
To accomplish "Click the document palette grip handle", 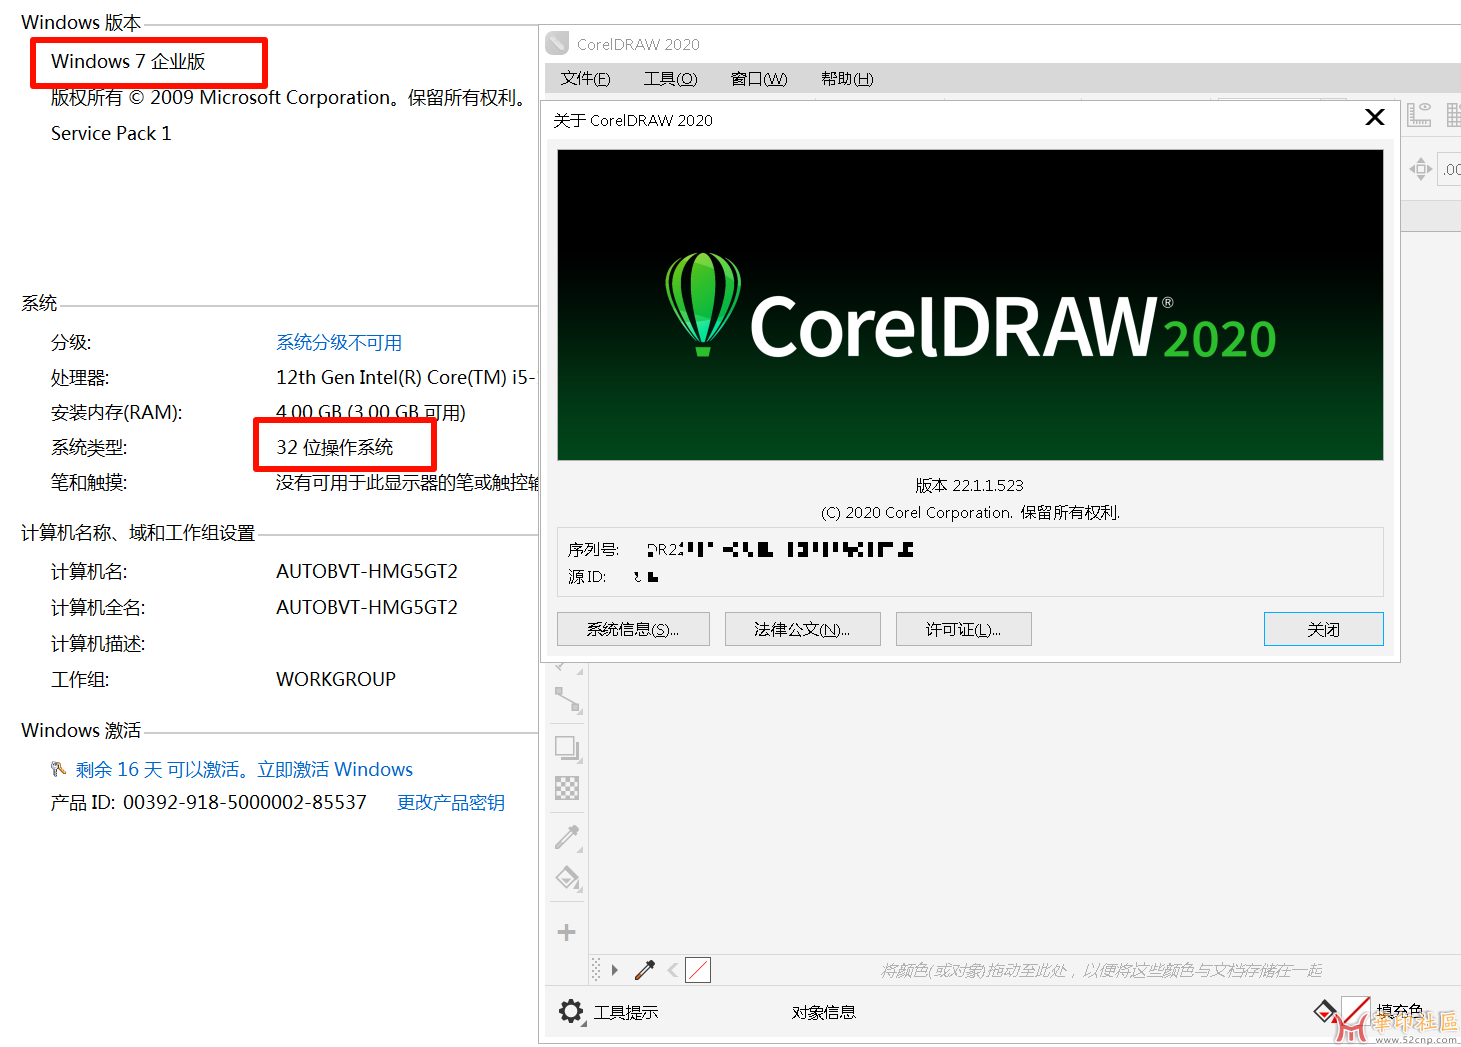I will pos(596,970).
